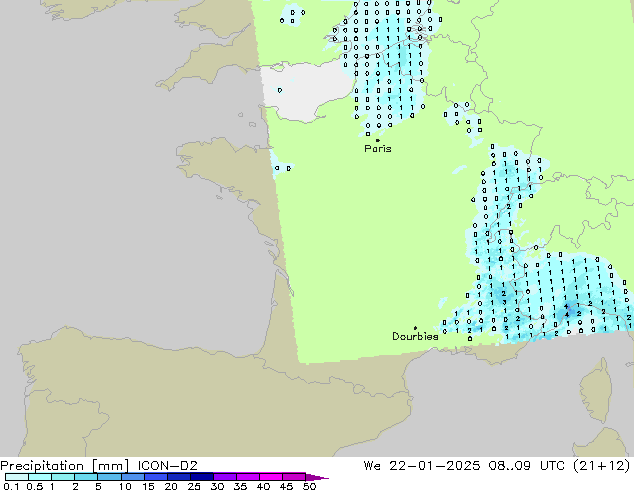Click the '45' legend value
The image size is (634, 490).
pyautogui.click(x=286, y=486)
